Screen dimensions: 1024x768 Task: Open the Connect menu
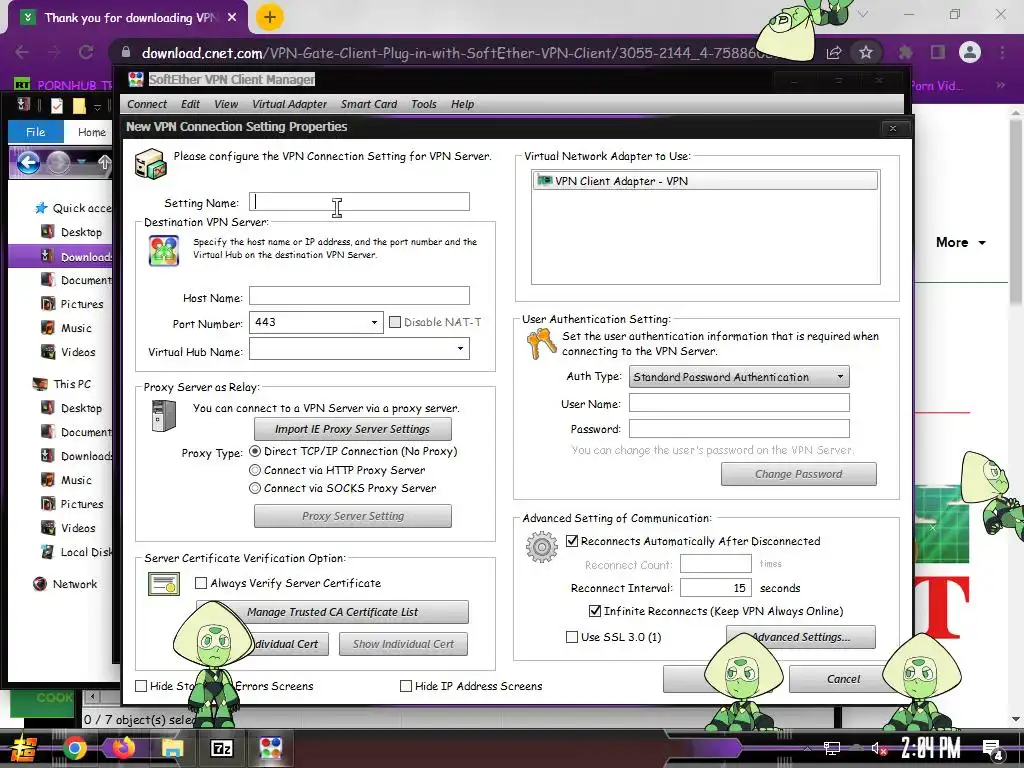pos(147,104)
